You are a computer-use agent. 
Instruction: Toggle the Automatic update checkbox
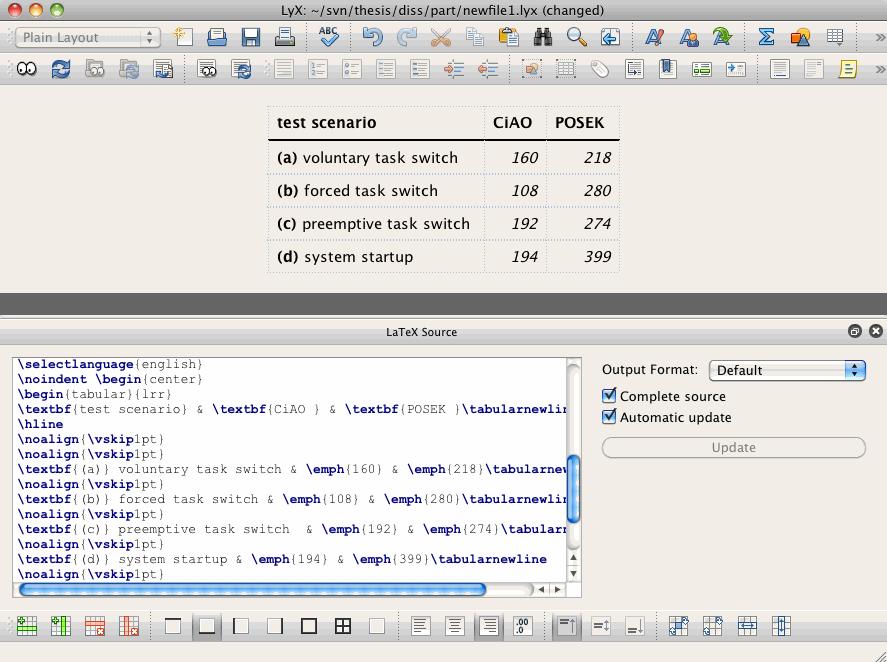point(609,417)
